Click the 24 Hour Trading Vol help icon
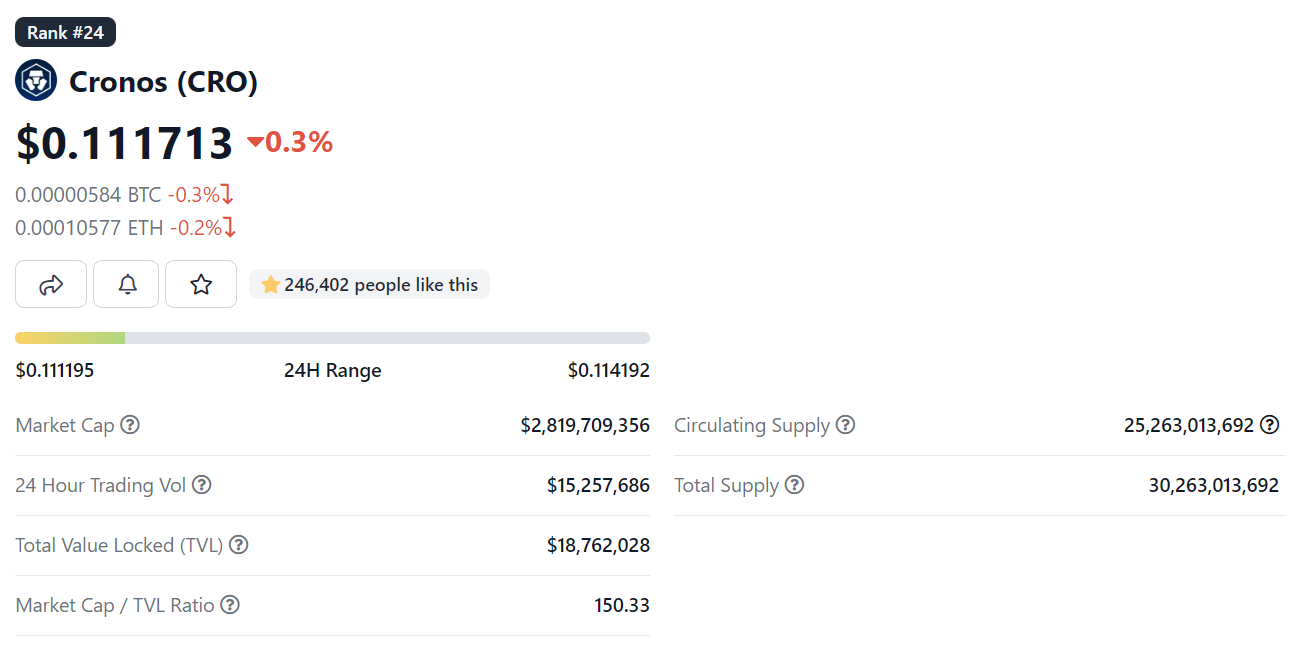Viewport: 1300px width, 652px height. pos(202,485)
